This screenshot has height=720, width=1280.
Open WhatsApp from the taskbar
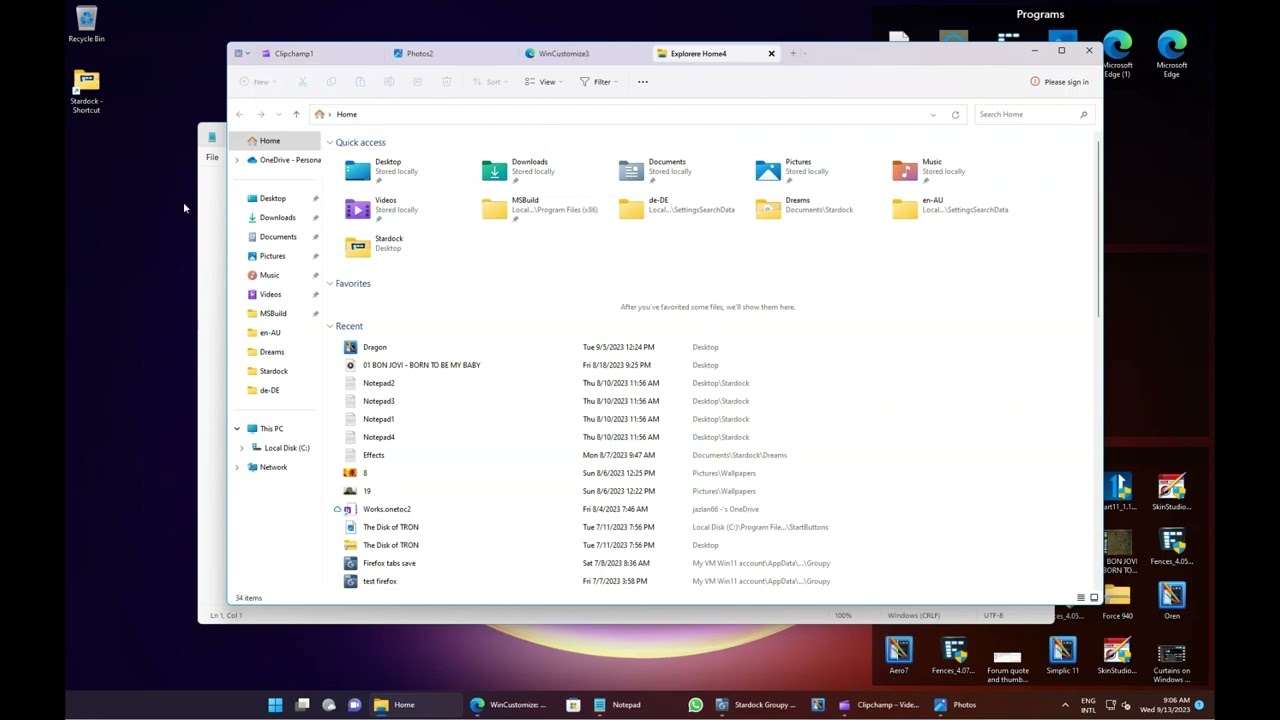(x=695, y=705)
